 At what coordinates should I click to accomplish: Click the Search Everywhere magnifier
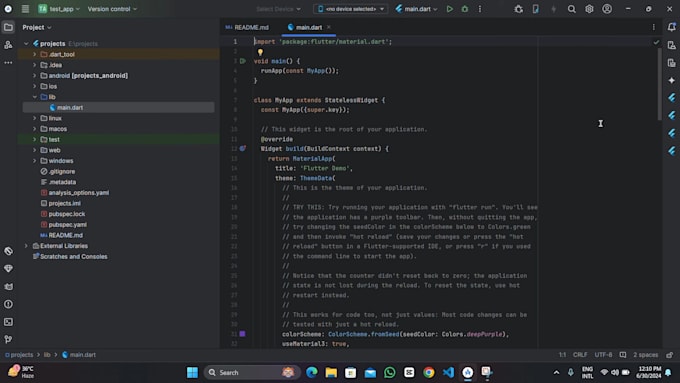(572, 9)
